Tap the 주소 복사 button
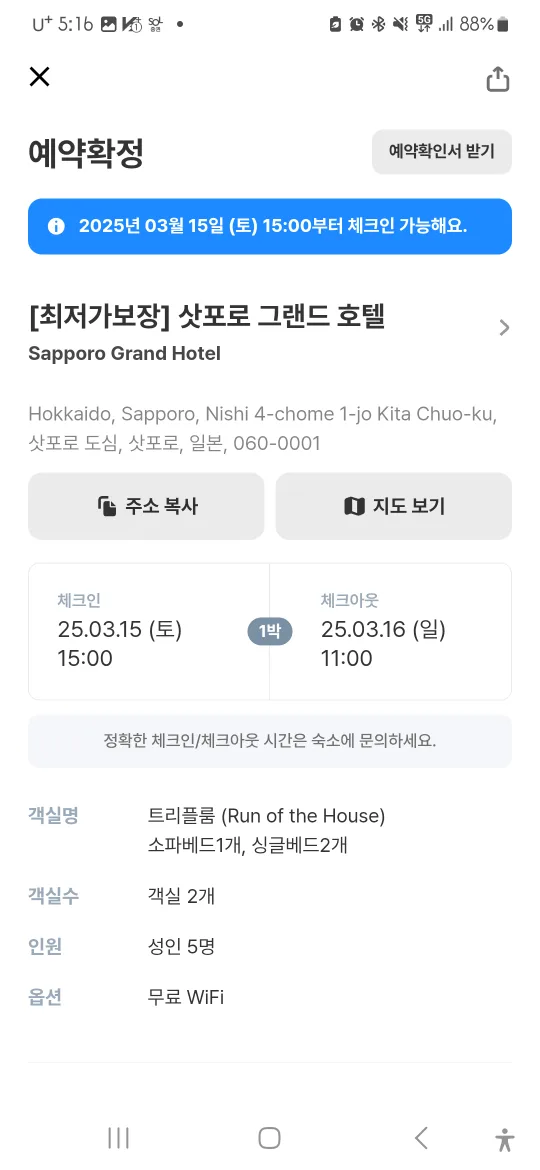This screenshot has height=1170, width=540. pos(146,506)
